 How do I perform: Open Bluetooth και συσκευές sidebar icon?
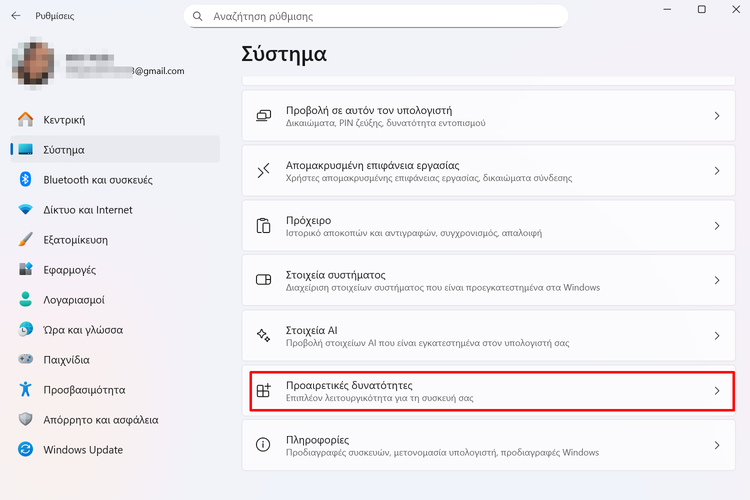coord(26,180)
